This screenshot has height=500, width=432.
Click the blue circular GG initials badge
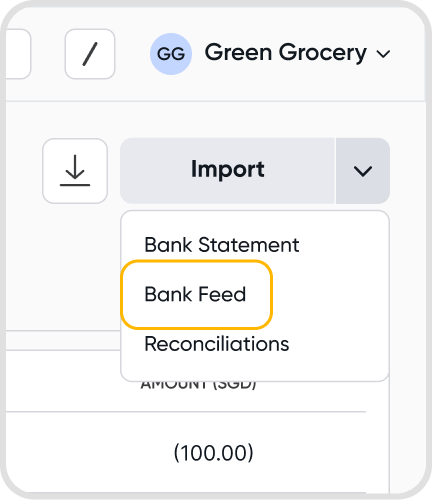pyautogui.click(x=171, y=54)
